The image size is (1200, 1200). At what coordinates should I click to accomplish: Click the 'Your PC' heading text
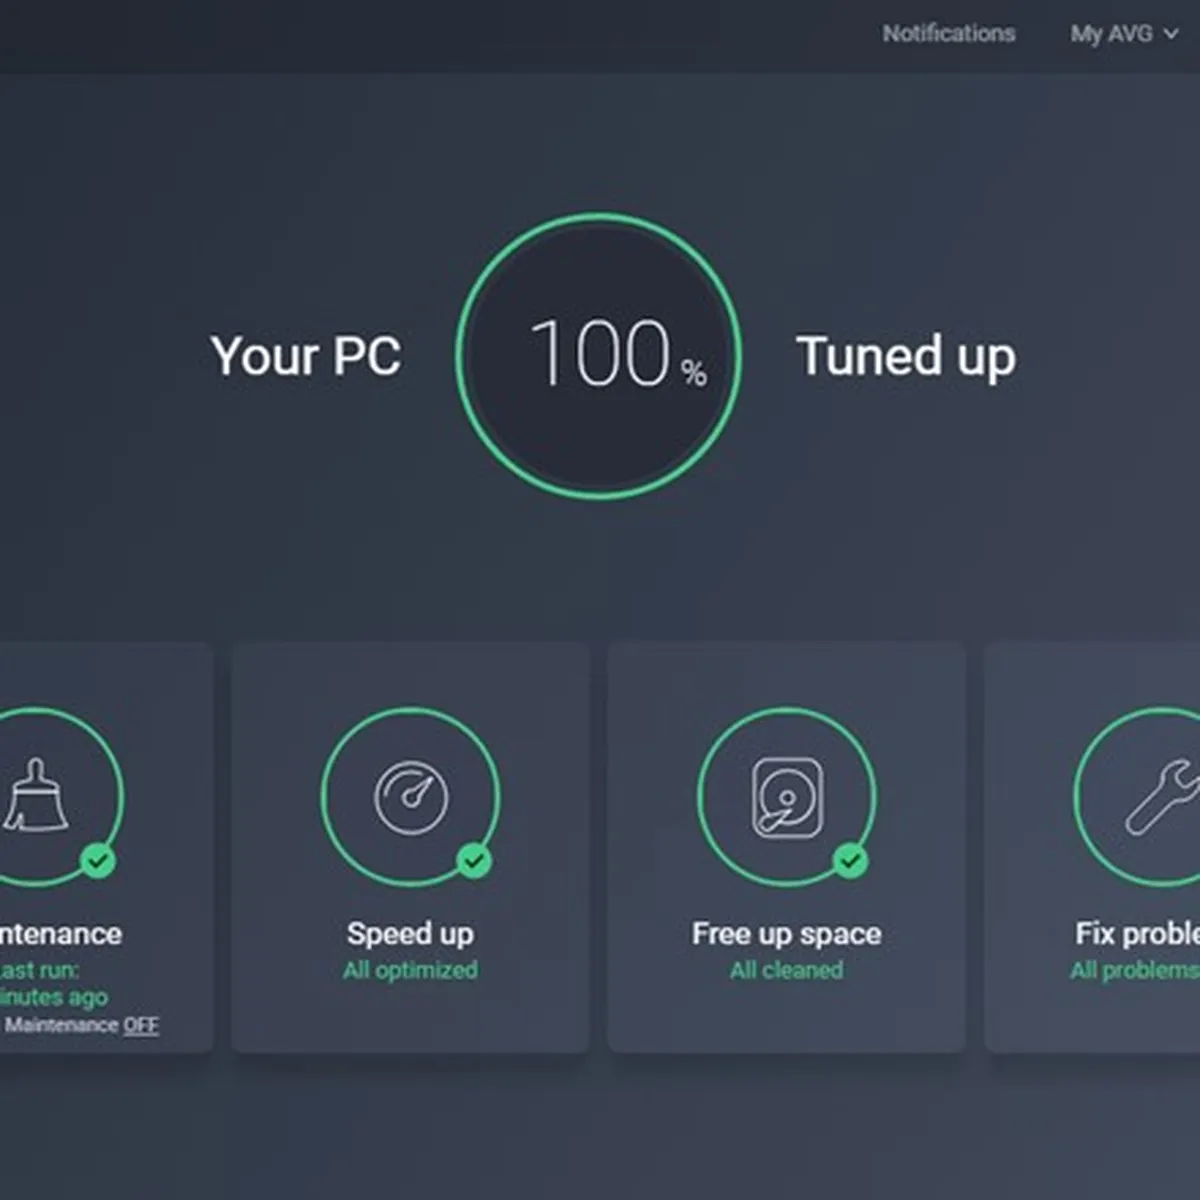[x=306, y=356]
